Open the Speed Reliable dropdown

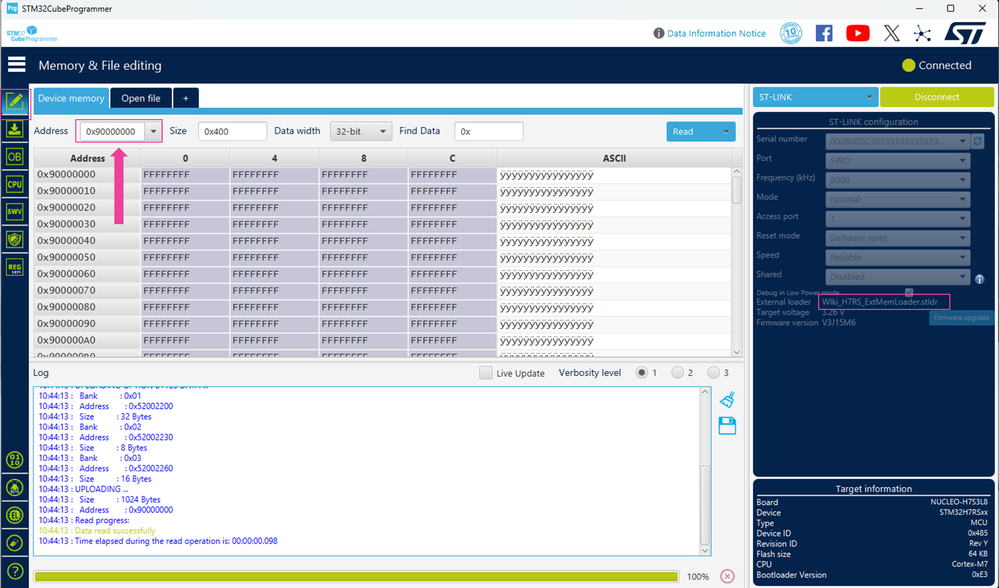click(x=898, y=257)
